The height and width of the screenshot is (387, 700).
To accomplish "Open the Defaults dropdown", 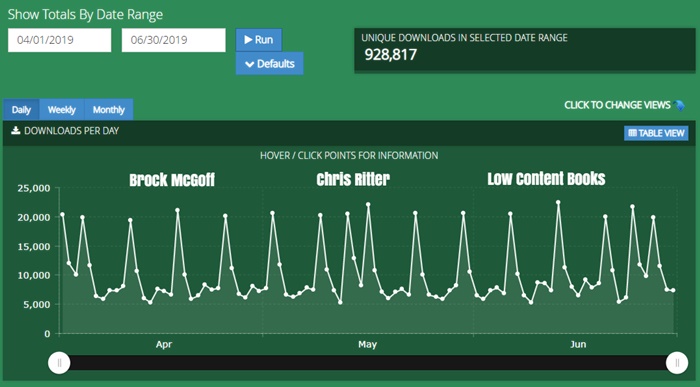I will pyautogui.click(x=269, y=63).
